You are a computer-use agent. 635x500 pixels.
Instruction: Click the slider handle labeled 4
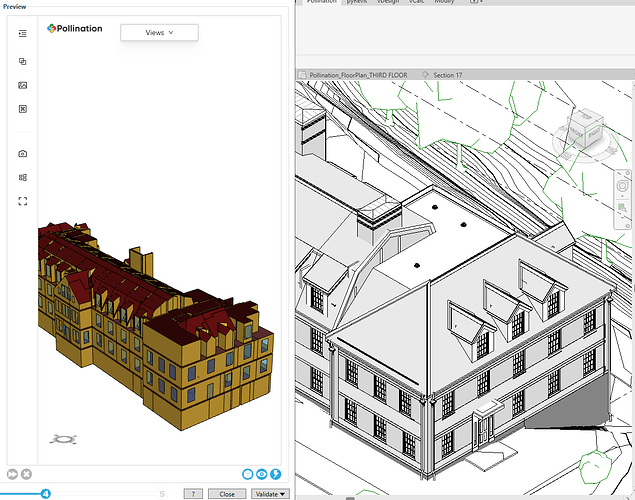click(x=45, y=493)
